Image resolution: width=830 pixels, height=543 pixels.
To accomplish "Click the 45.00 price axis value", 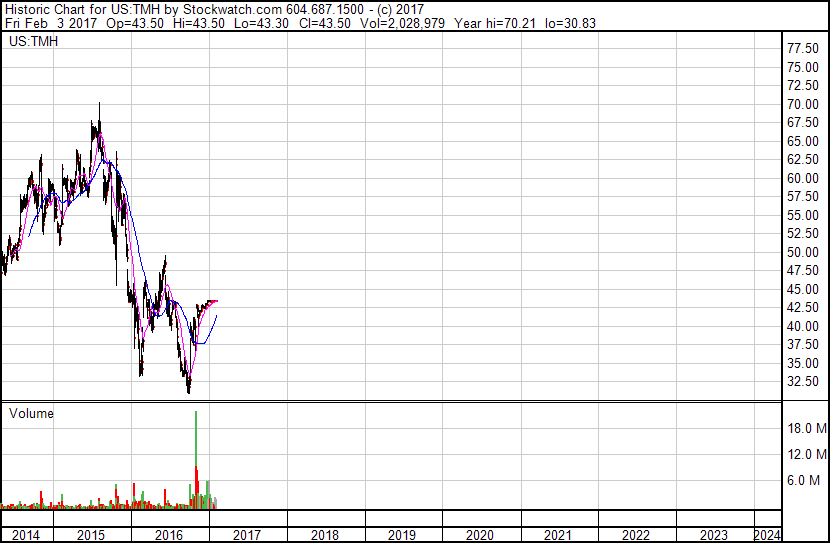I will (803, 289).
